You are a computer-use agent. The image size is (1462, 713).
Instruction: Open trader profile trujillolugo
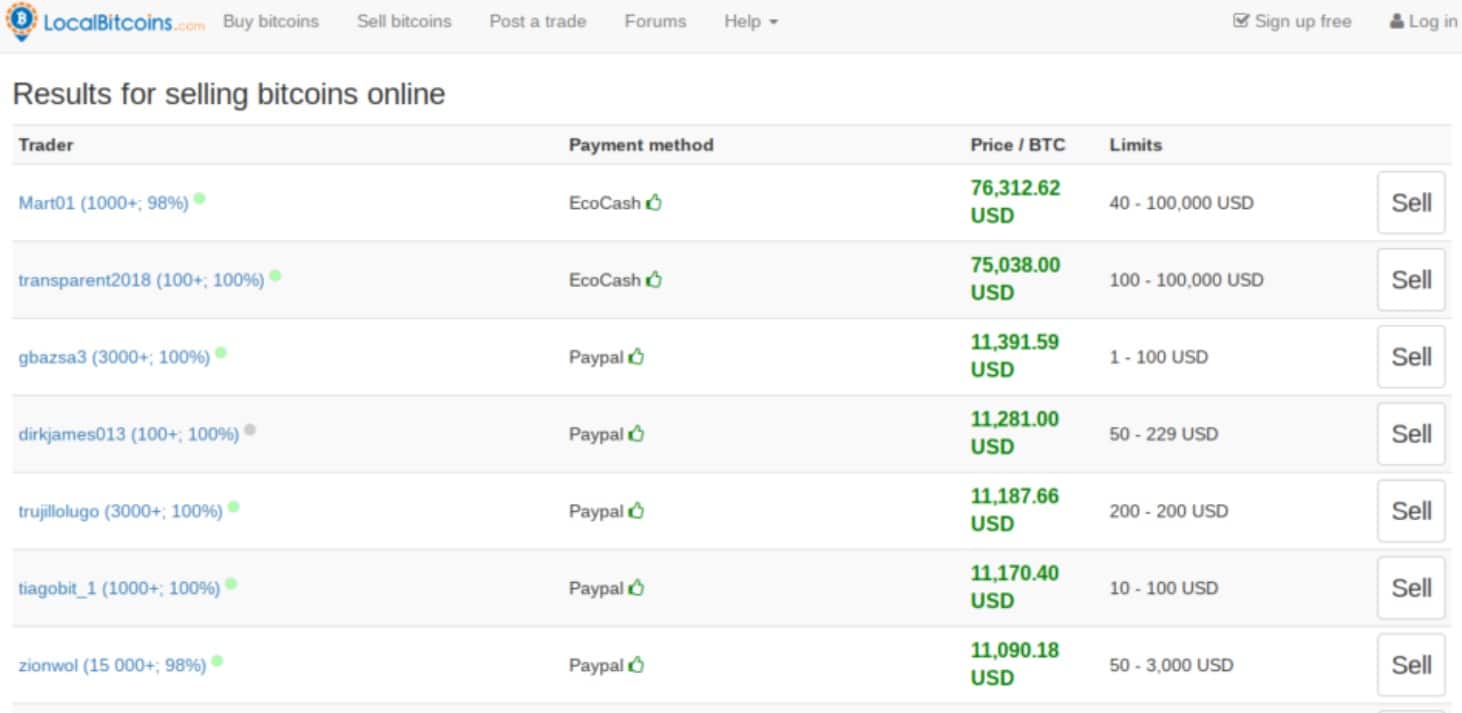120,511
